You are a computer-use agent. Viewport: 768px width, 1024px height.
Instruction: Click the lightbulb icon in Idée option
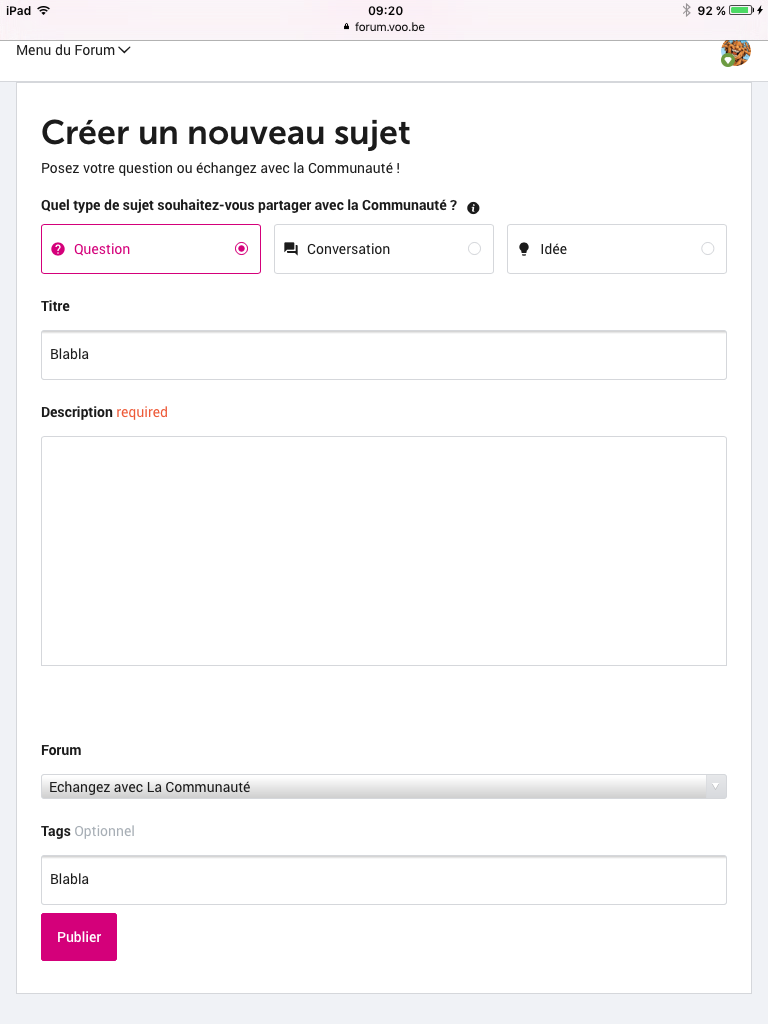524,249
